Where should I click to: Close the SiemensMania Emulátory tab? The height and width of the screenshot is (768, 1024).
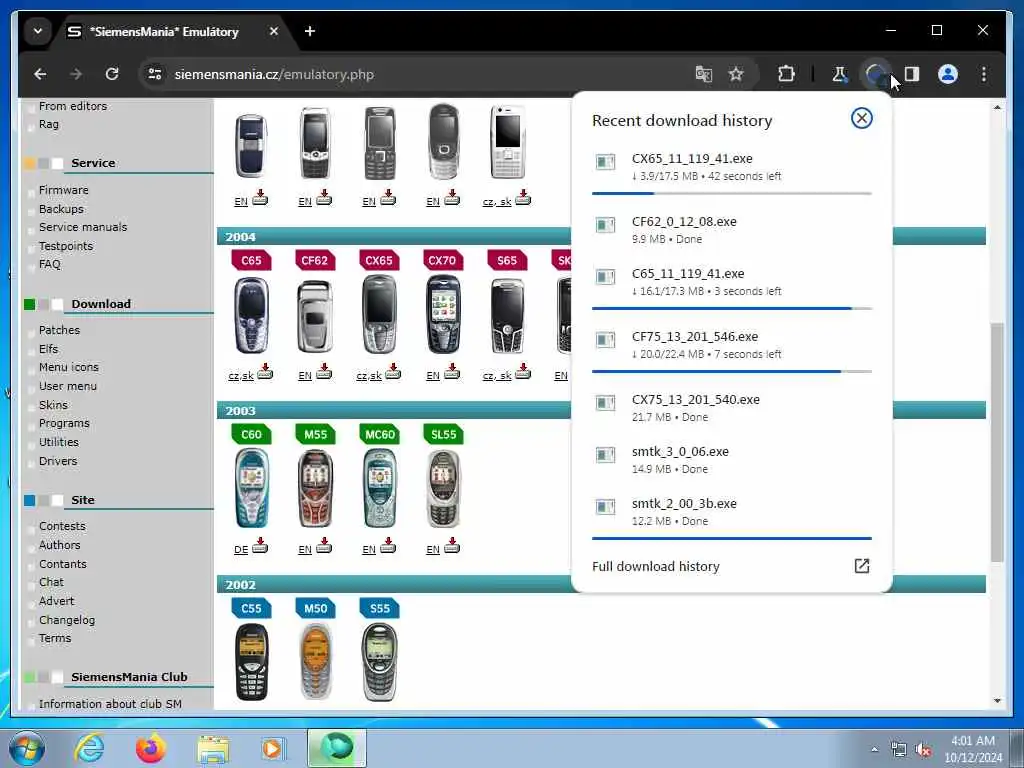274,31
